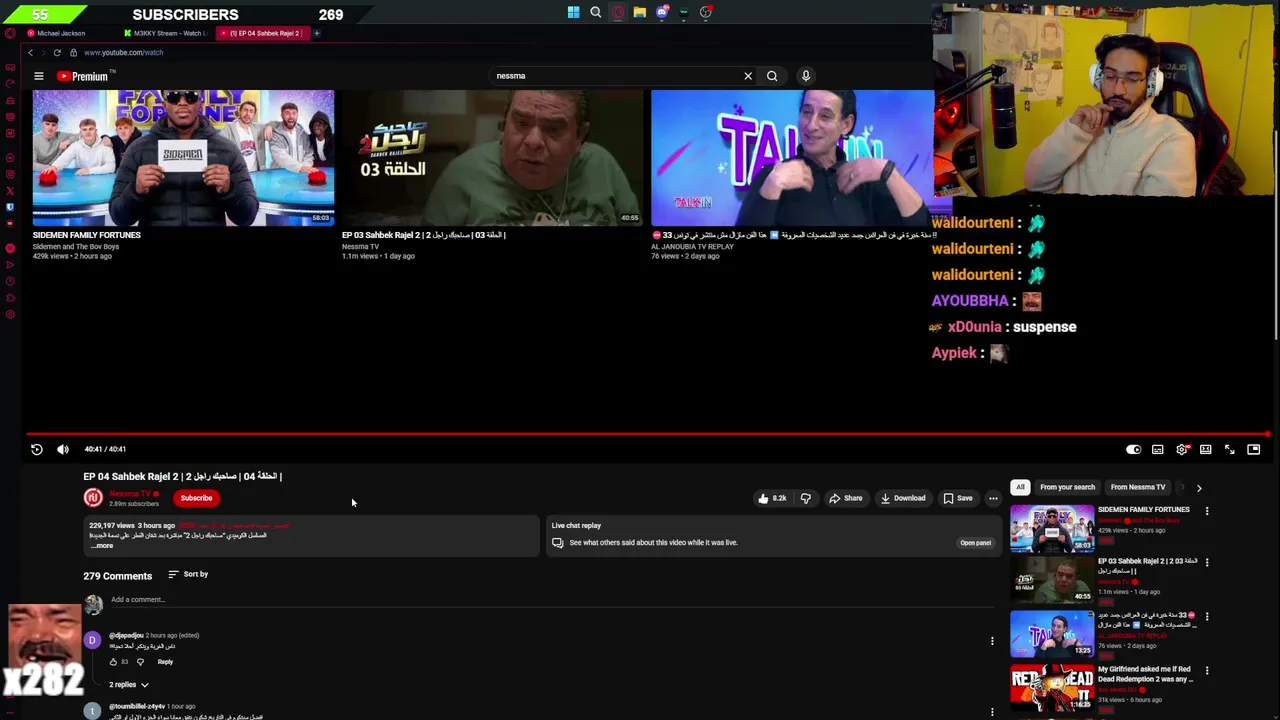Replay the finished video
The height and width of the screenshot is (720, 1280).
37,450
